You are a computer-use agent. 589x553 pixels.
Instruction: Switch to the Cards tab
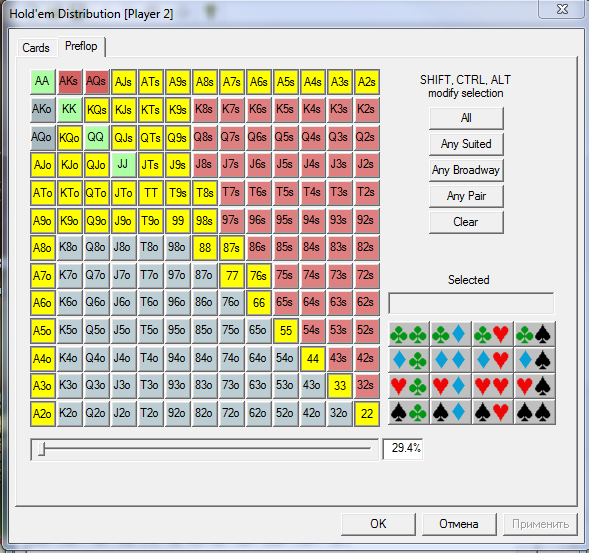click(x=36, y=48)
